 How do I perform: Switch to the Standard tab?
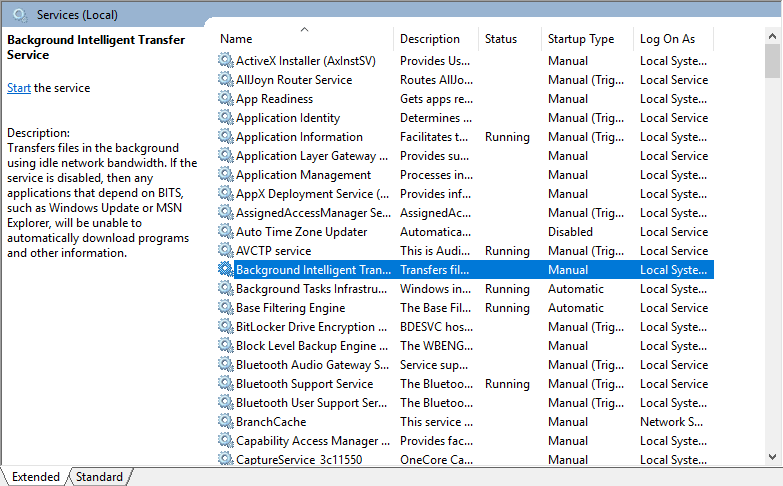[x=99, y=477]
